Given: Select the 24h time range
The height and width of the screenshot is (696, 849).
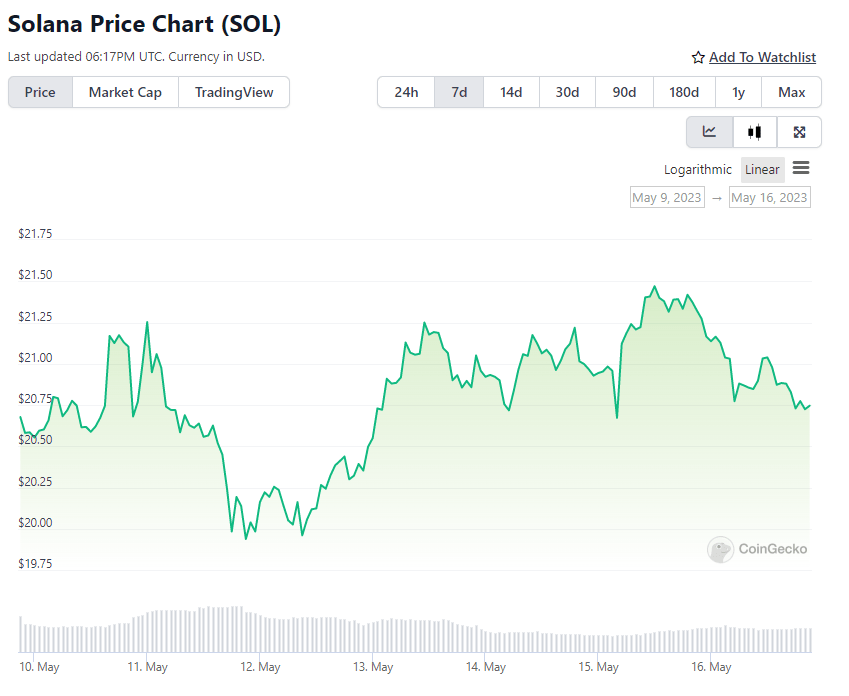Looking at the screenshot, I should point(406,92).
